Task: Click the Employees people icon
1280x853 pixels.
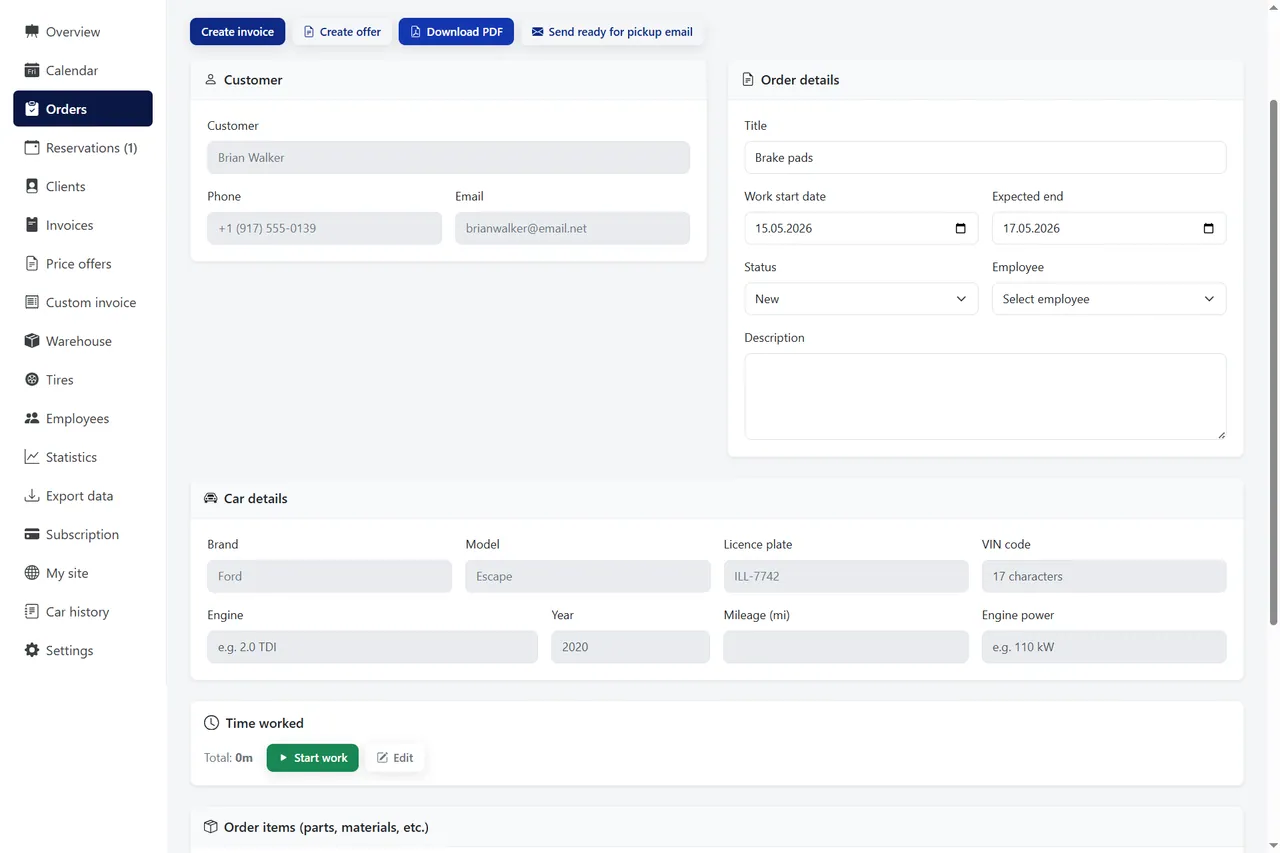Action: click(32, 418)
